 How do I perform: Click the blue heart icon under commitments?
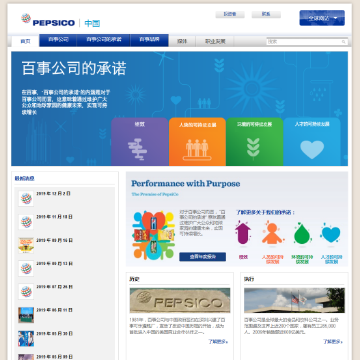point(331,233)
